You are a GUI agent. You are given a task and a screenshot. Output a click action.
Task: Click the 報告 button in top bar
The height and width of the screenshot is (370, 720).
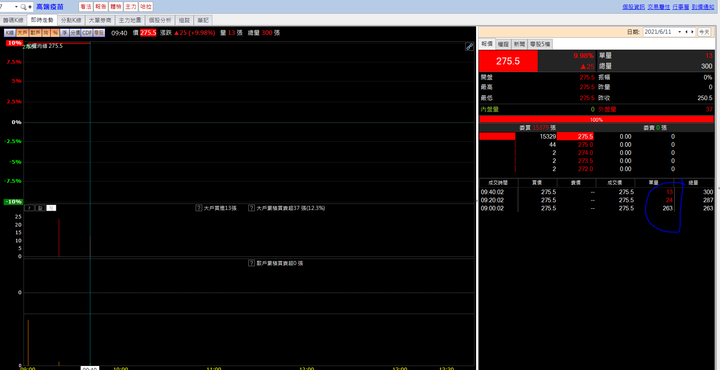(x=101, y=7)
